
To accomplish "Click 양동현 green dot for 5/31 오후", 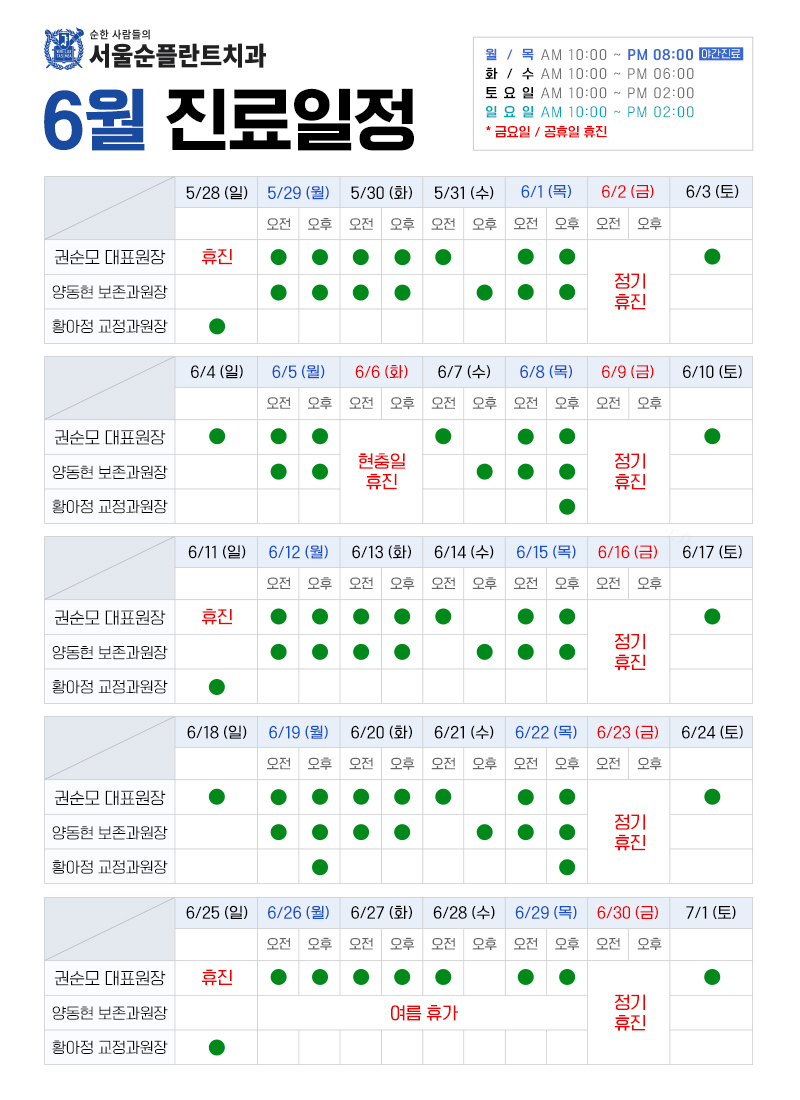I will pyautogui.click(x=484, y=292).
